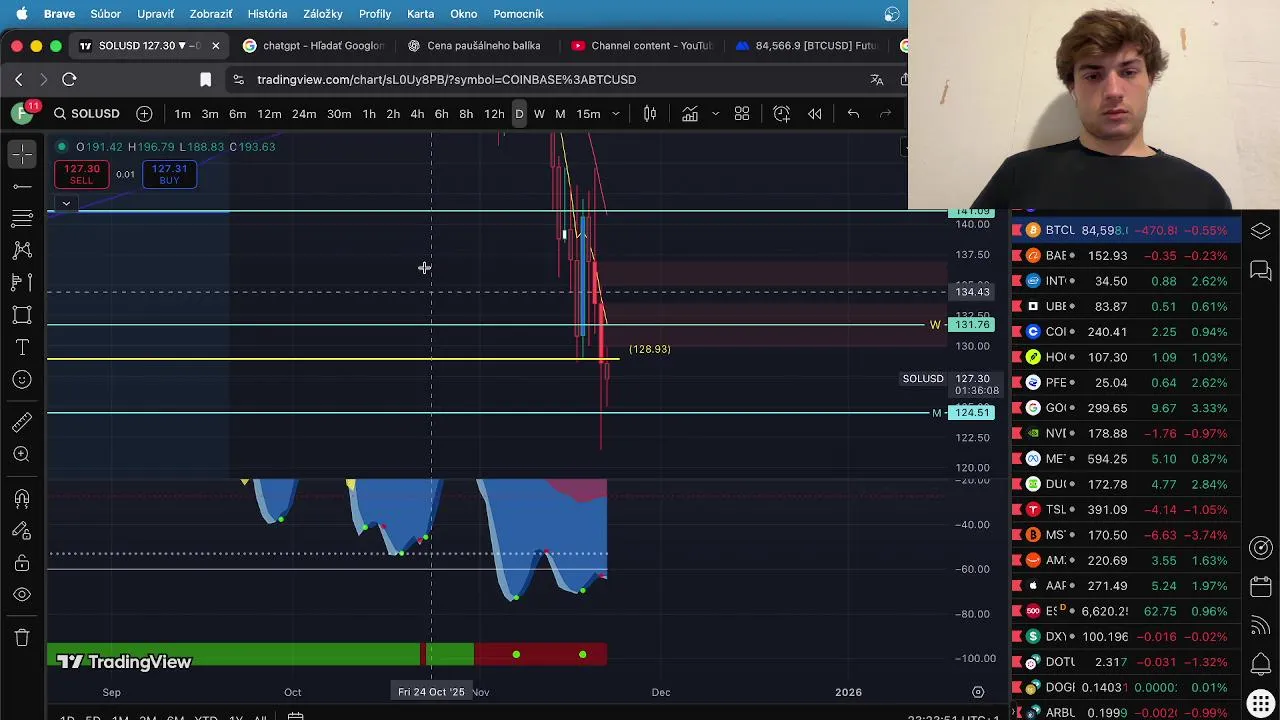The image size is (1280, 720).
Task: Select the 131.76 weekly price label
Action: [972, 325]
